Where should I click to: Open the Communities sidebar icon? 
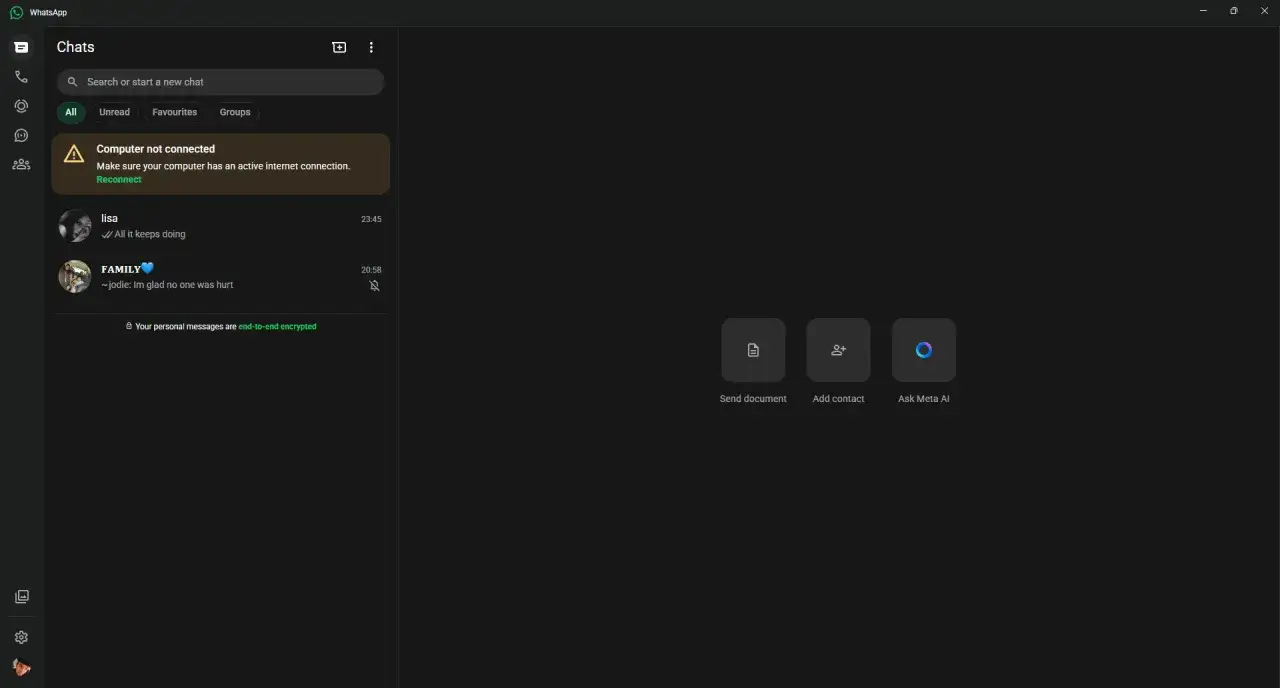click(x=21, y=165)
